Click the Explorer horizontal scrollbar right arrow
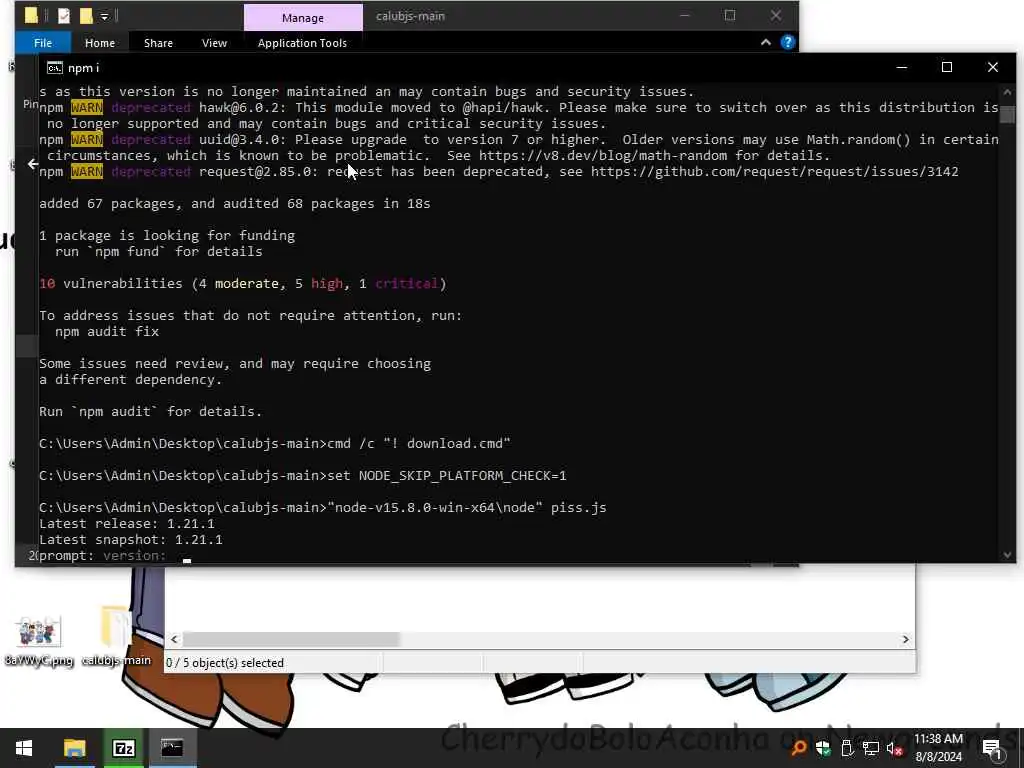The image size is (1024, 768). (x=906, y=639)
